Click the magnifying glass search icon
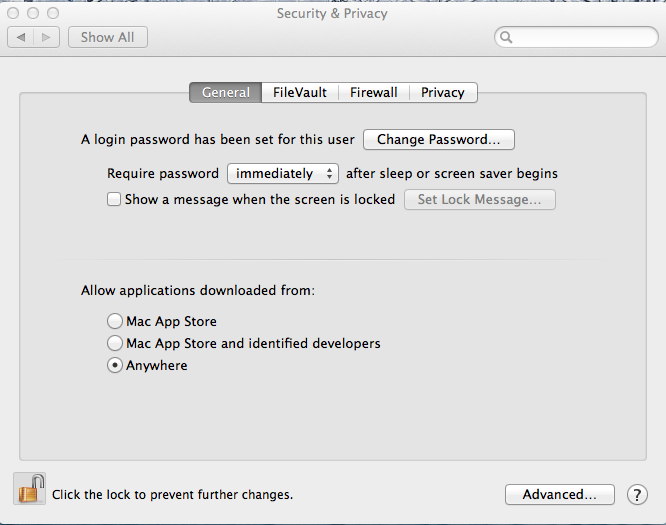 click(x=506, y=37)
